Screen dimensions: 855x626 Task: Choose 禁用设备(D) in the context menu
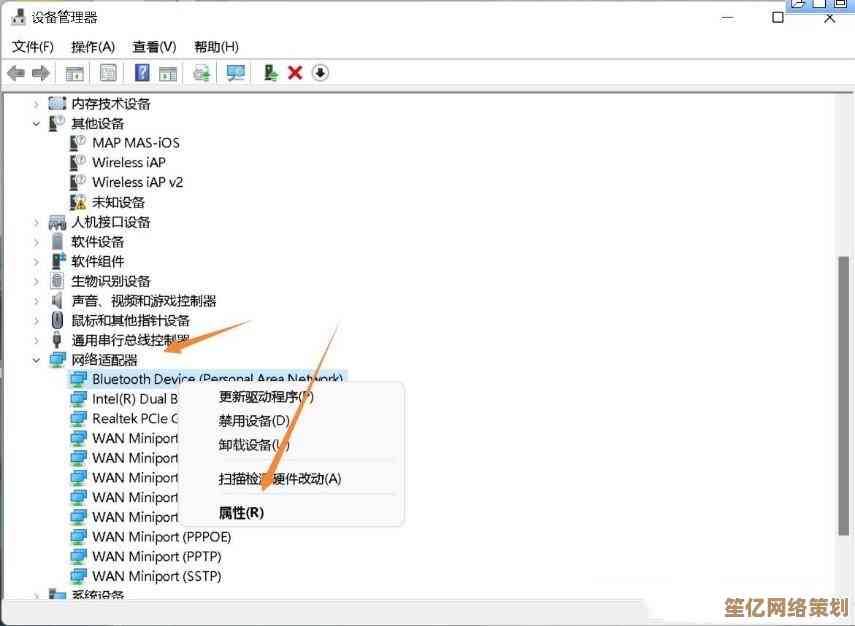tap(254, 421)
